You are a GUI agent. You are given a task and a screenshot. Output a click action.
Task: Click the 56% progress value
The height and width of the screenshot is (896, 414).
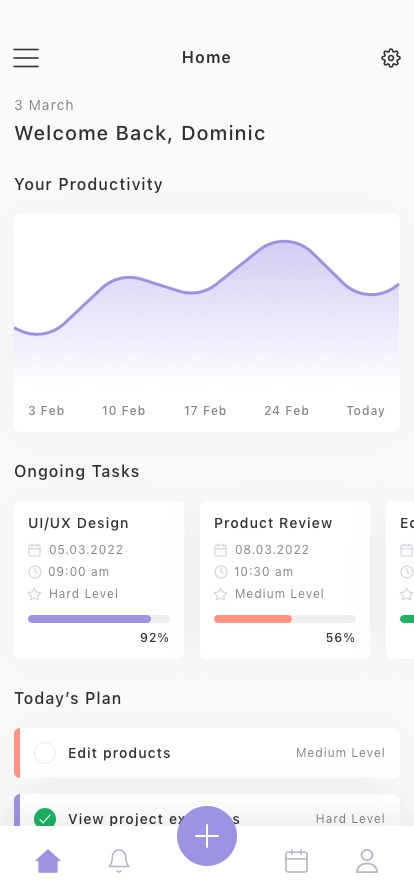[340, 638]
